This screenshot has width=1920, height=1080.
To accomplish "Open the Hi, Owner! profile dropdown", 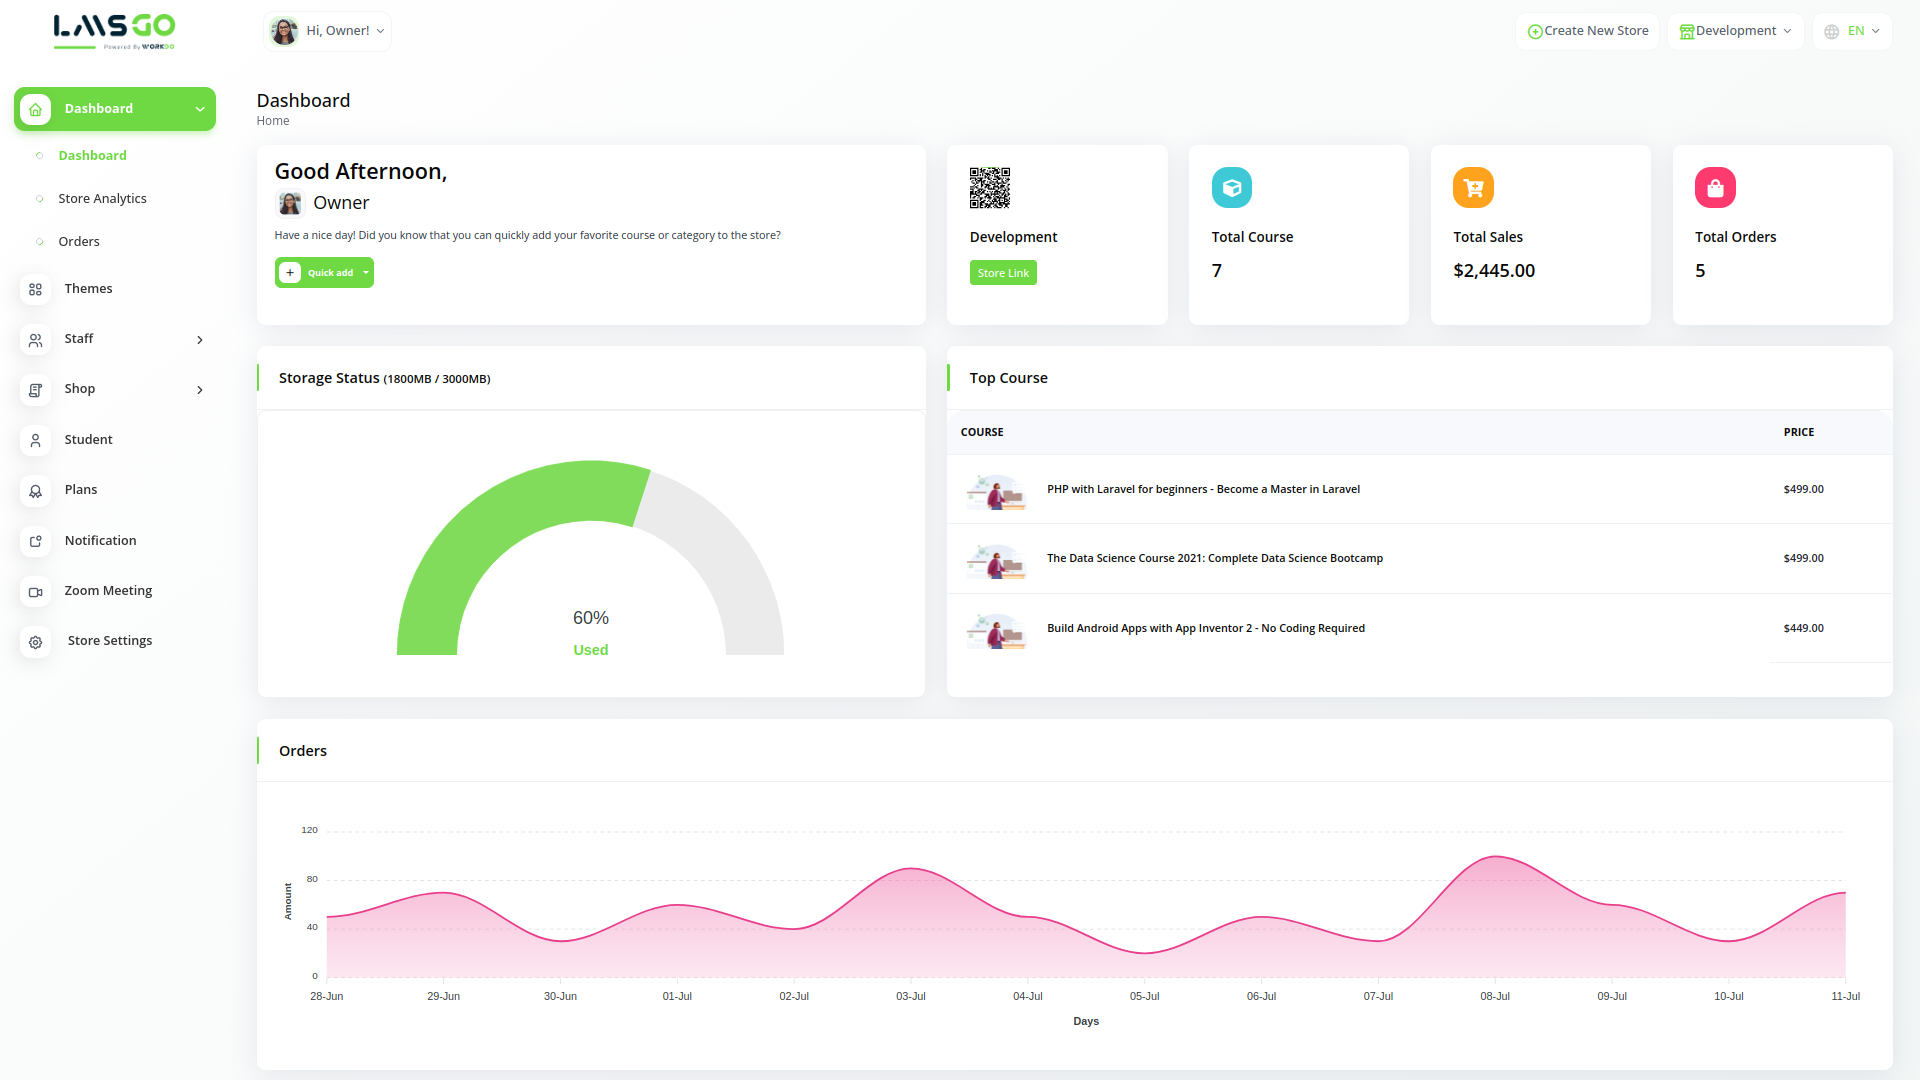I will [327, 31].
